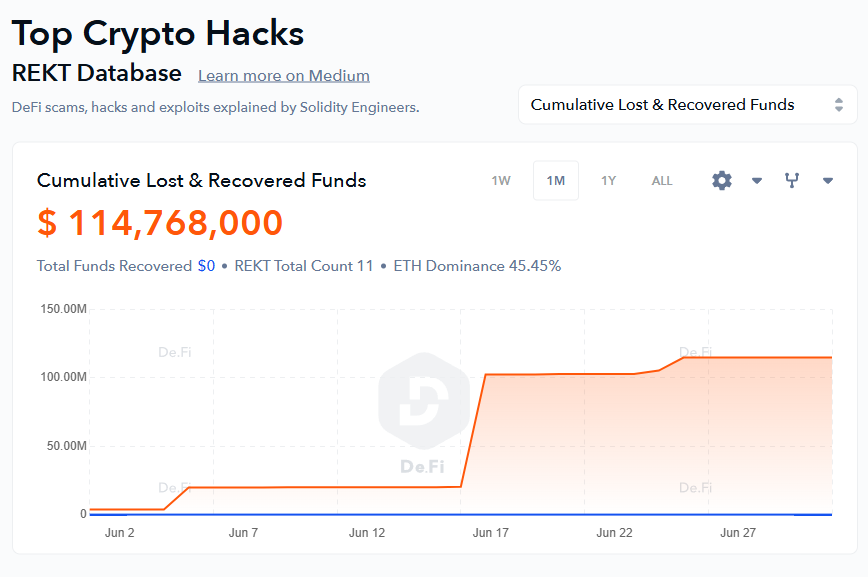Click the Top Crypto Hacks heading
The width and height of the screenshot is (868, 577).
(158, 33)
